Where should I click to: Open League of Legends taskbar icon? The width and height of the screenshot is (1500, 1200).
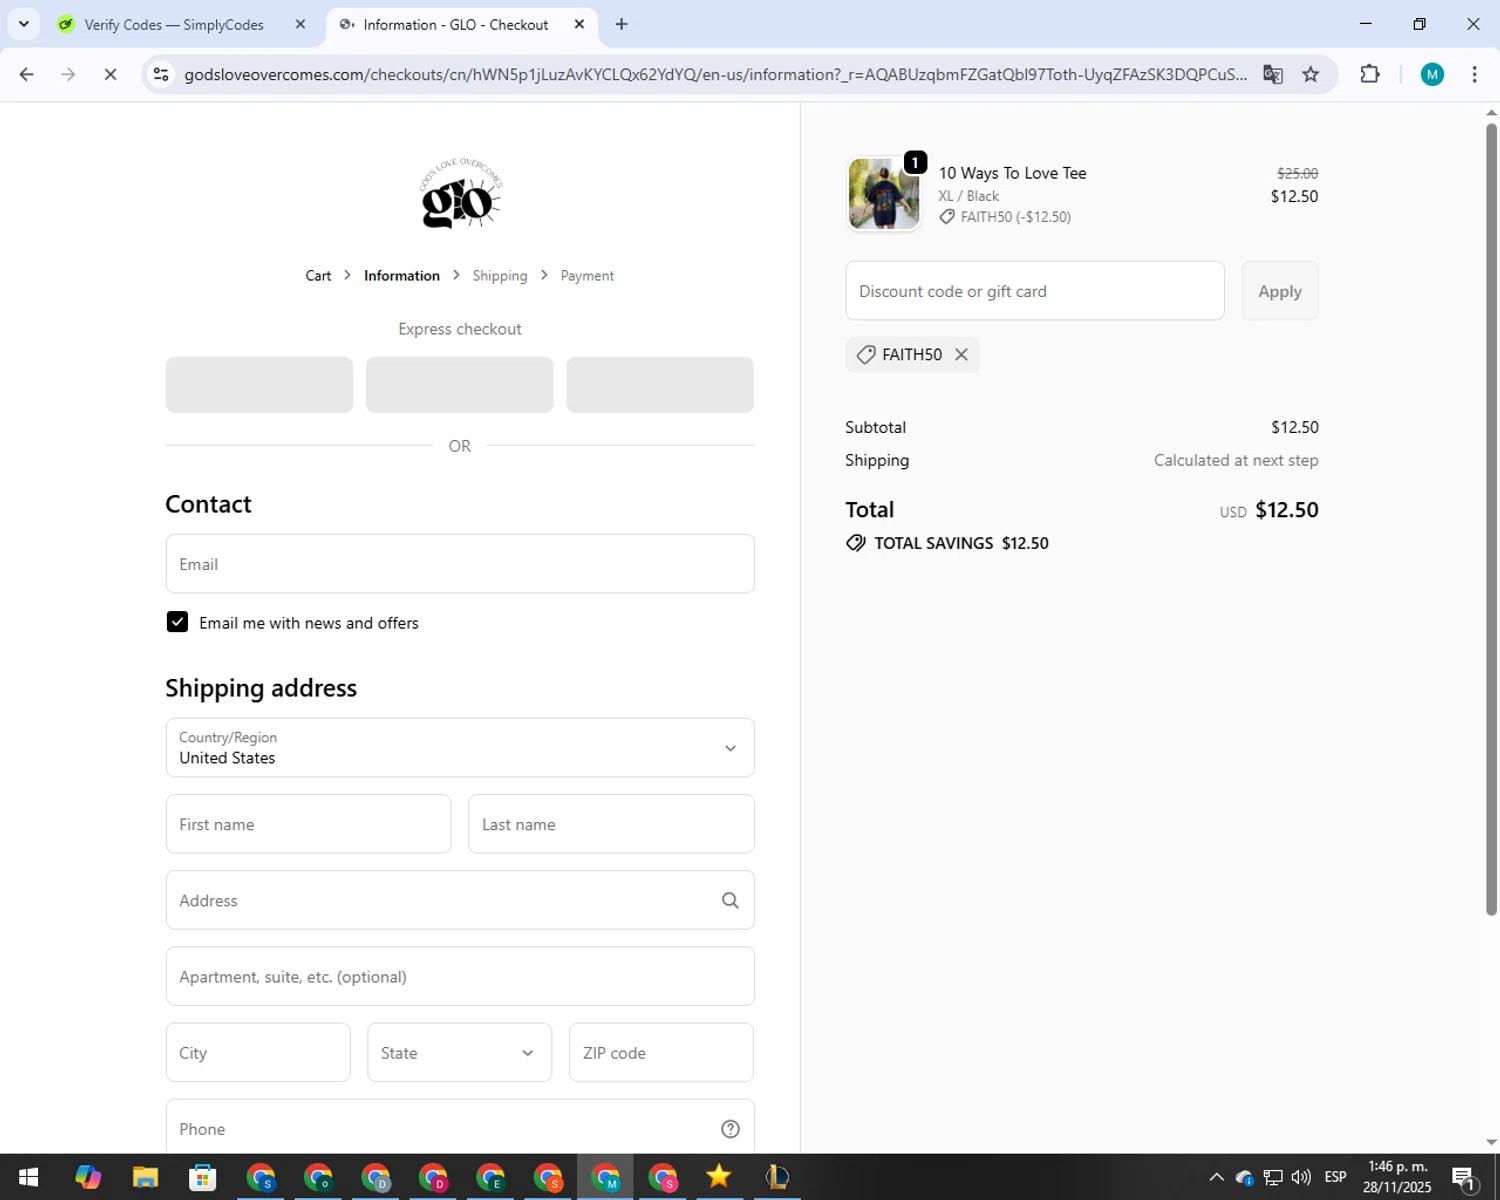pyautogui.click(x=777, y=1177)
